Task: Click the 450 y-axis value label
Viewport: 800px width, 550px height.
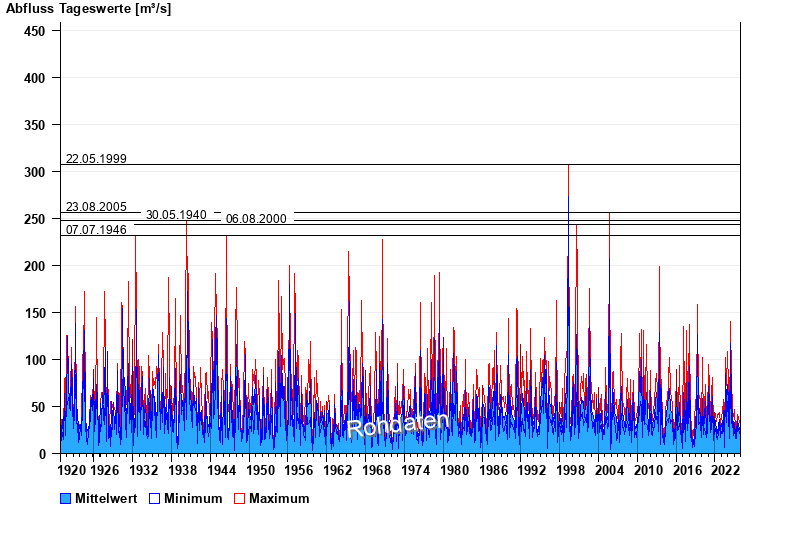Action: (x=35, y=31)
